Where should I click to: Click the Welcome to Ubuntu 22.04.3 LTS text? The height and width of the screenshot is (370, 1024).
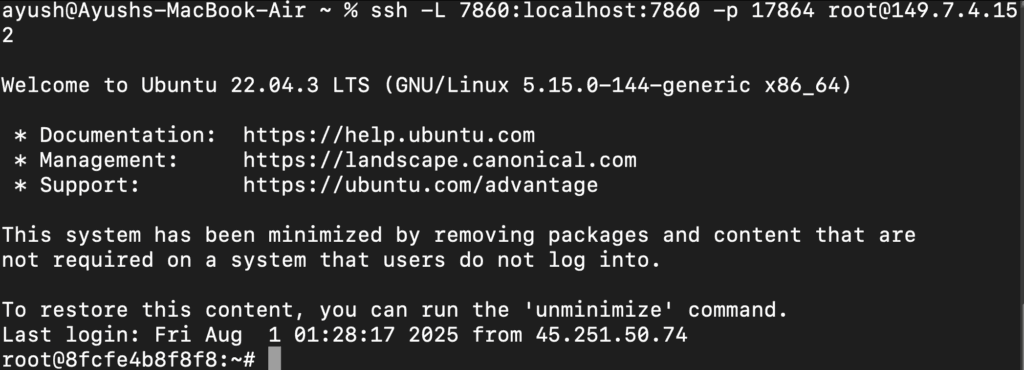[x=185, y=85]
